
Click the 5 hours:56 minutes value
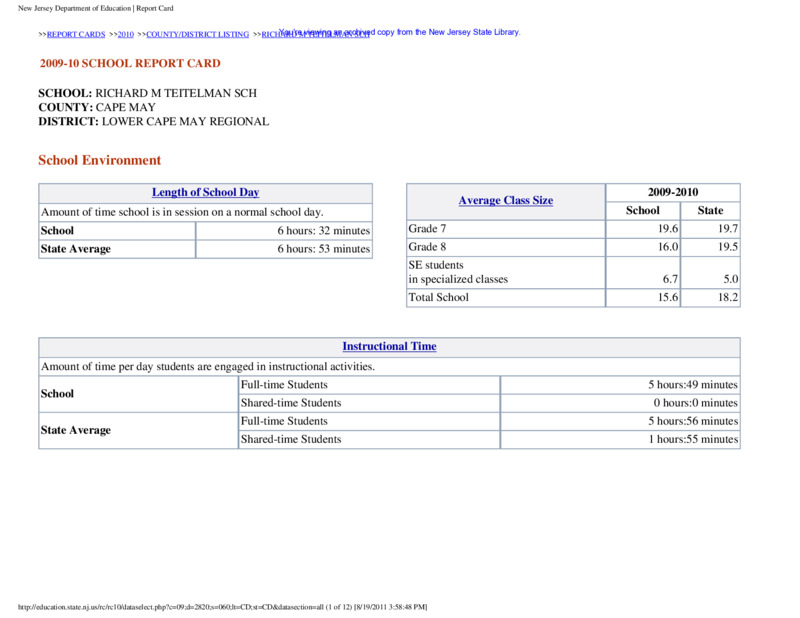(693, 422)
